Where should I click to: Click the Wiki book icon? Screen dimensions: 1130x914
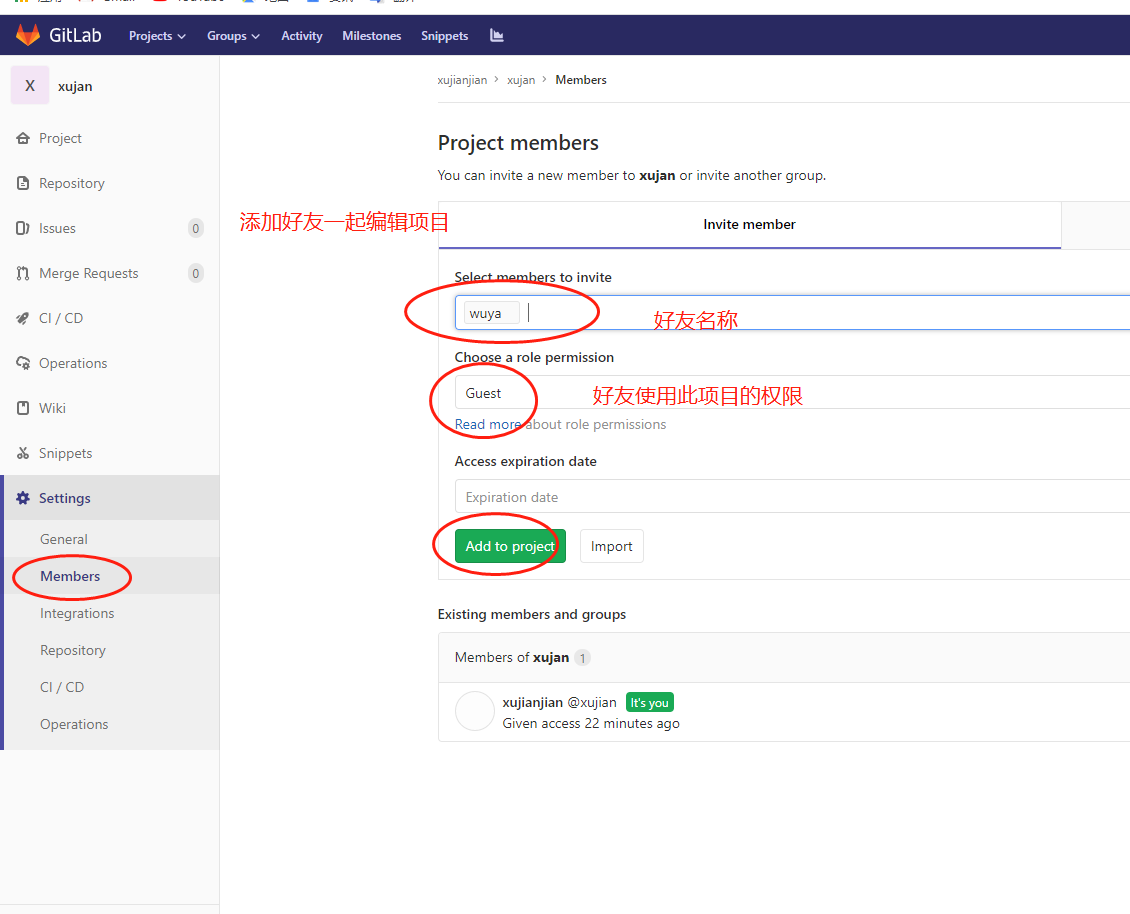[x=23, y=408]
